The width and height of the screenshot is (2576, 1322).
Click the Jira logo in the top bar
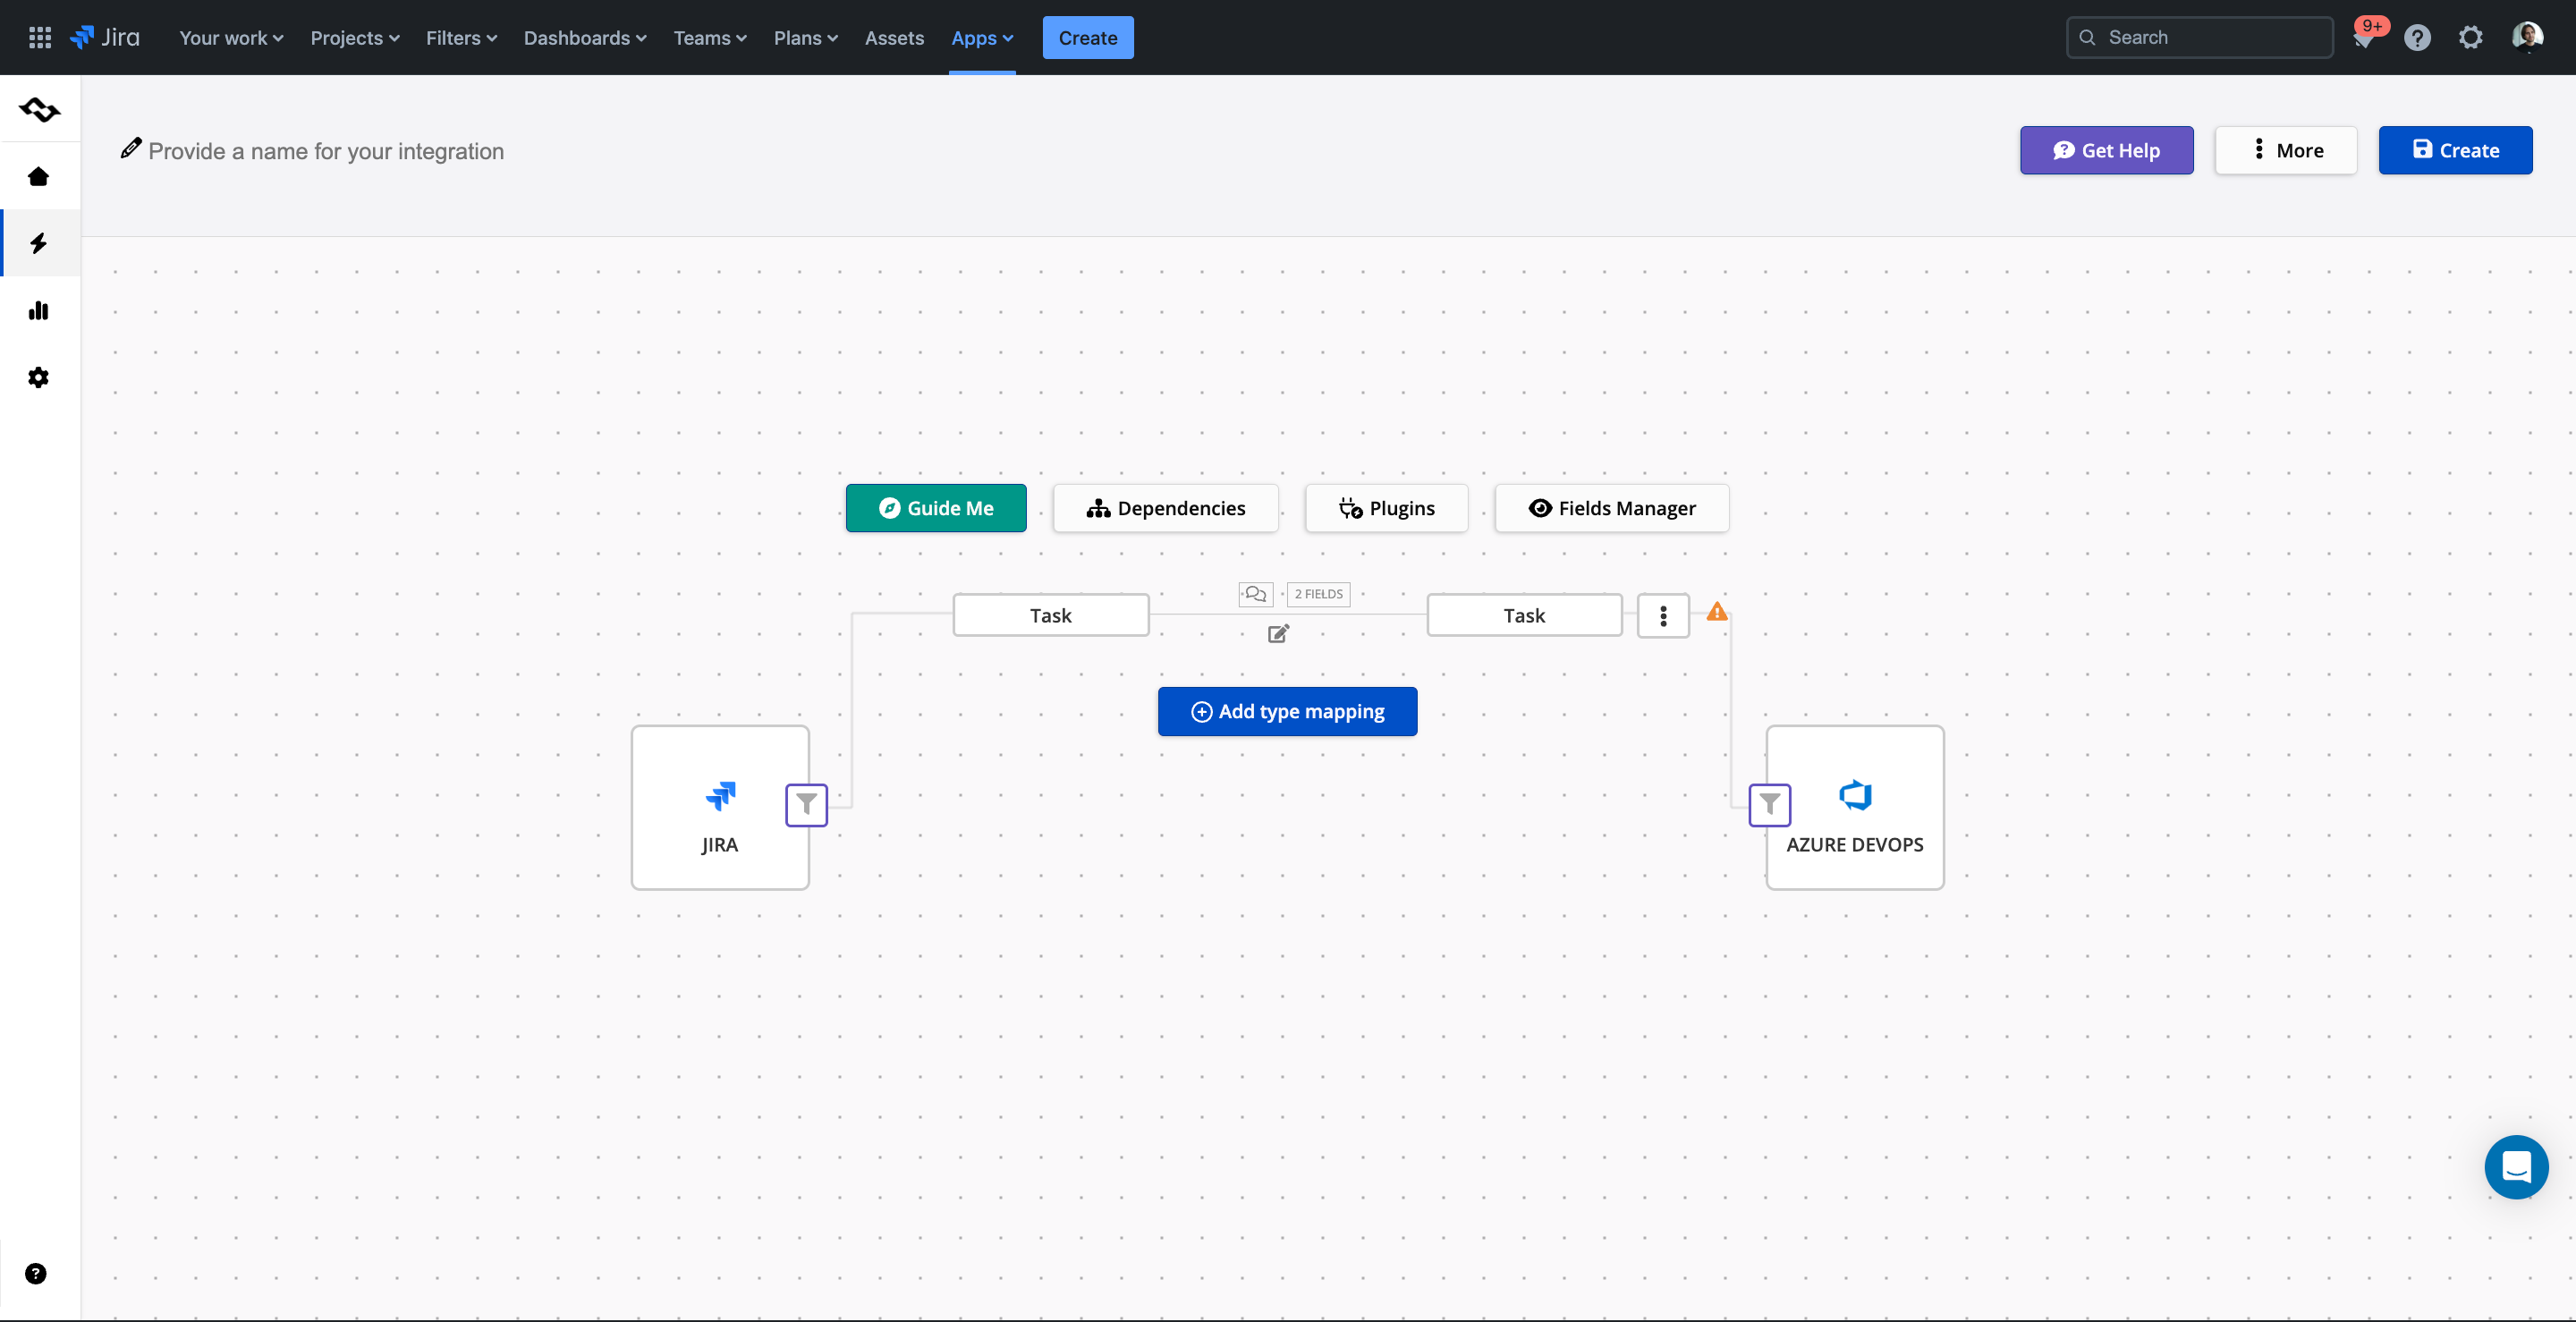point(105,38)
